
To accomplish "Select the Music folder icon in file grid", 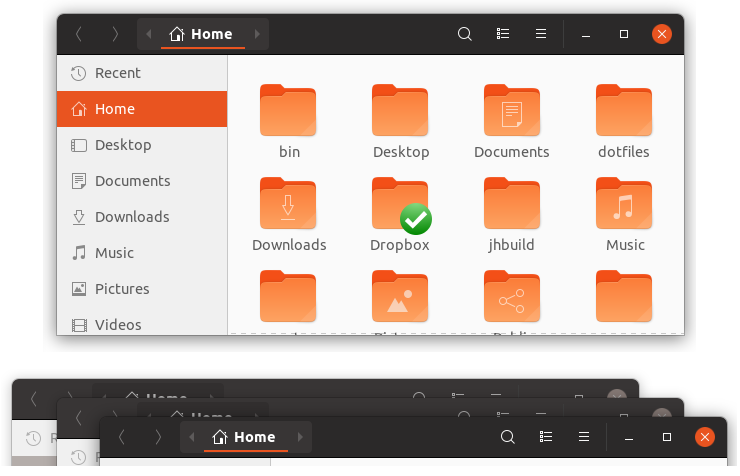I will tap(624, 203).
